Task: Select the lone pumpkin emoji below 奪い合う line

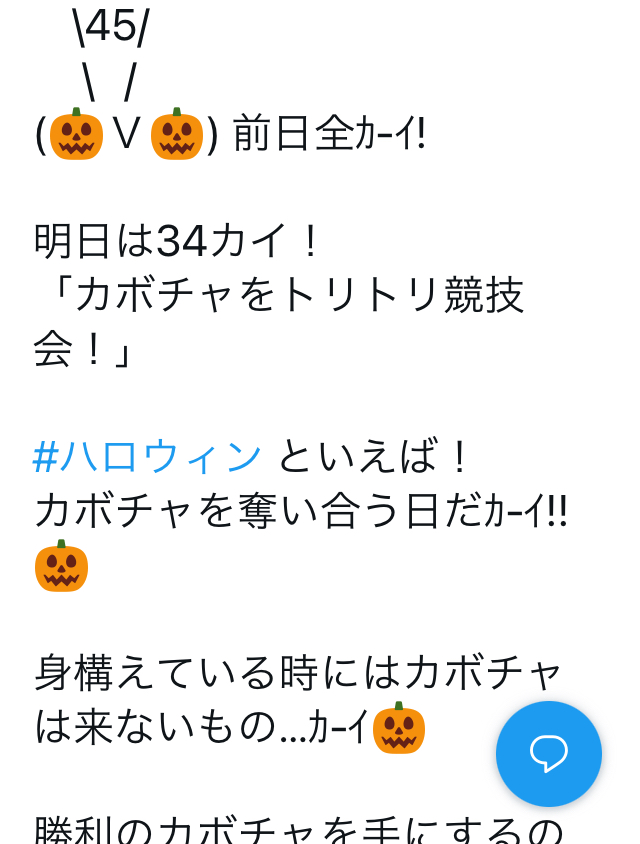Action: click(x=61, y=566)
